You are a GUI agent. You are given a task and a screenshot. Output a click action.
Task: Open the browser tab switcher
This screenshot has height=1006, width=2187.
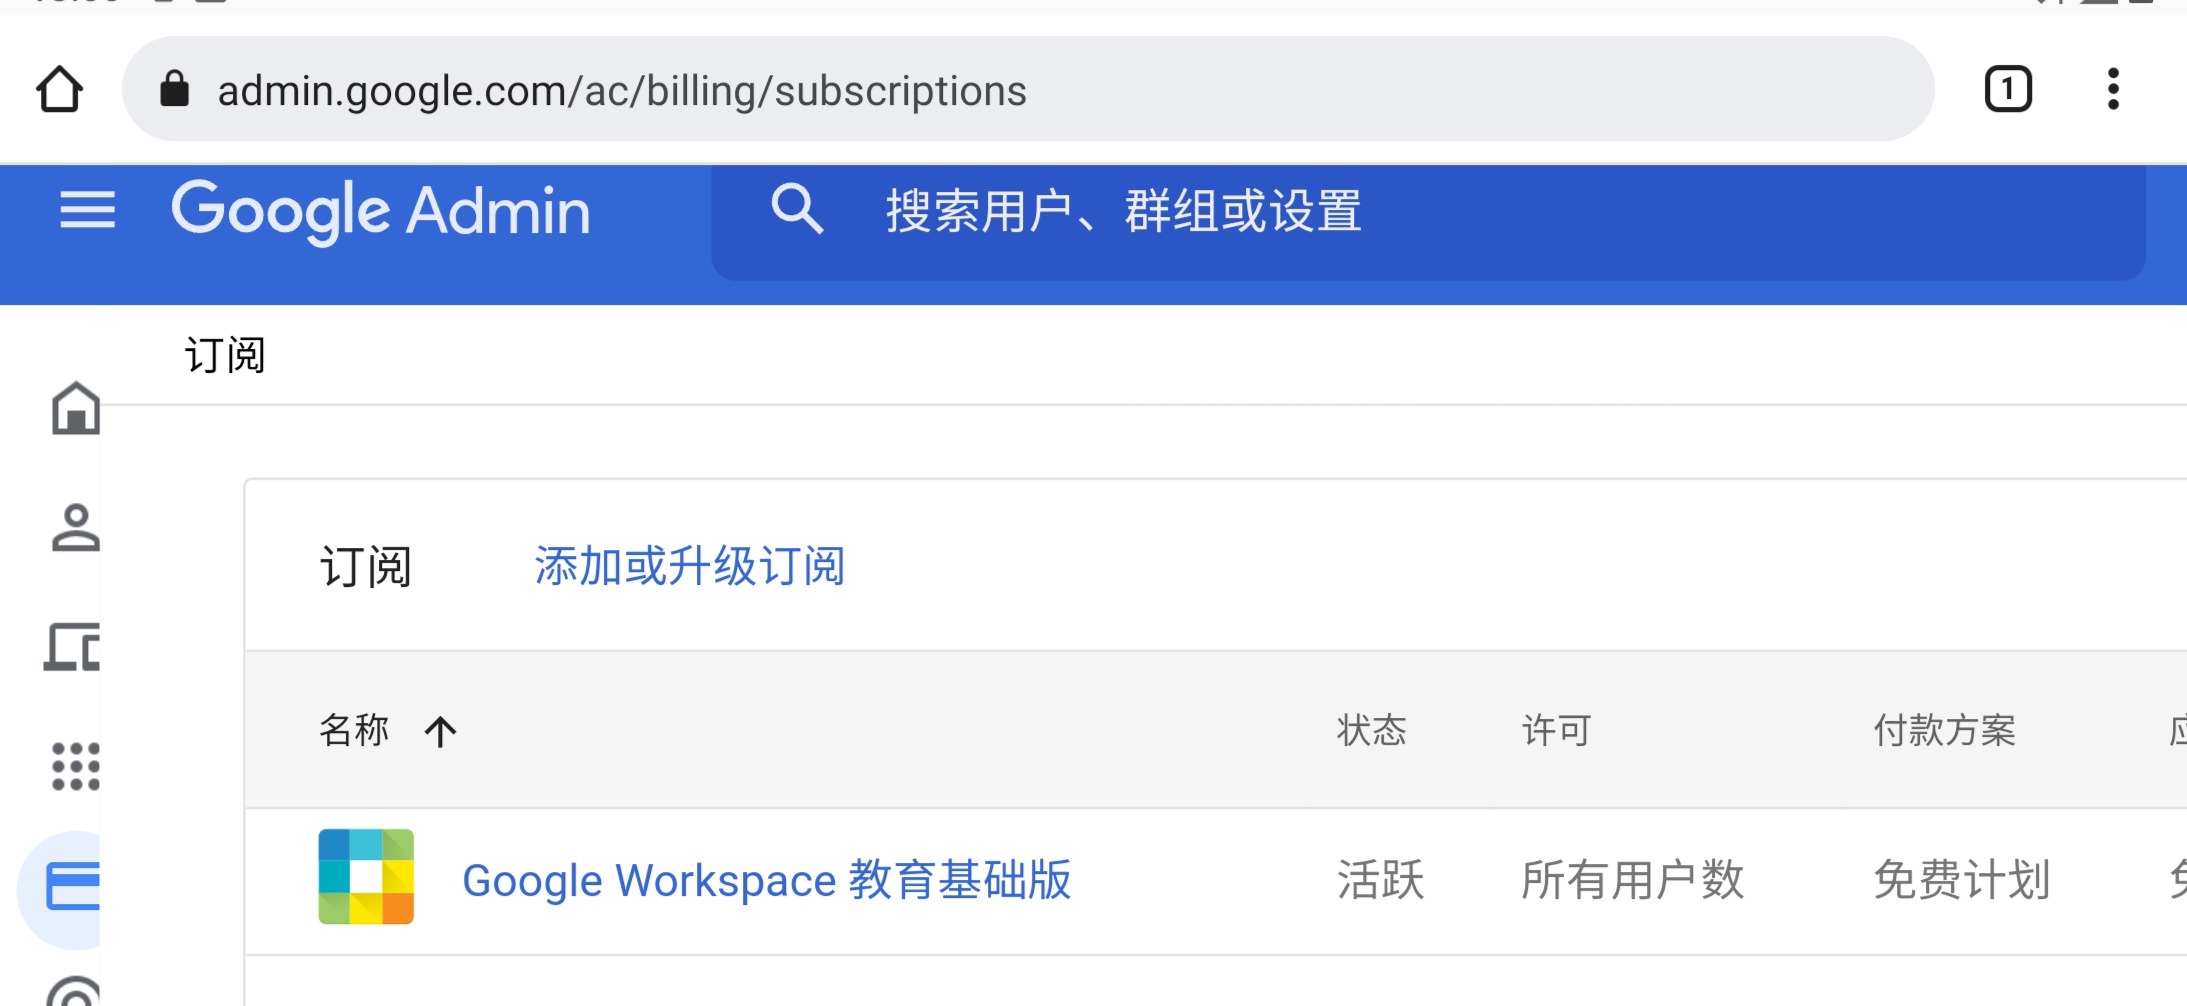tap(2008, 90)
